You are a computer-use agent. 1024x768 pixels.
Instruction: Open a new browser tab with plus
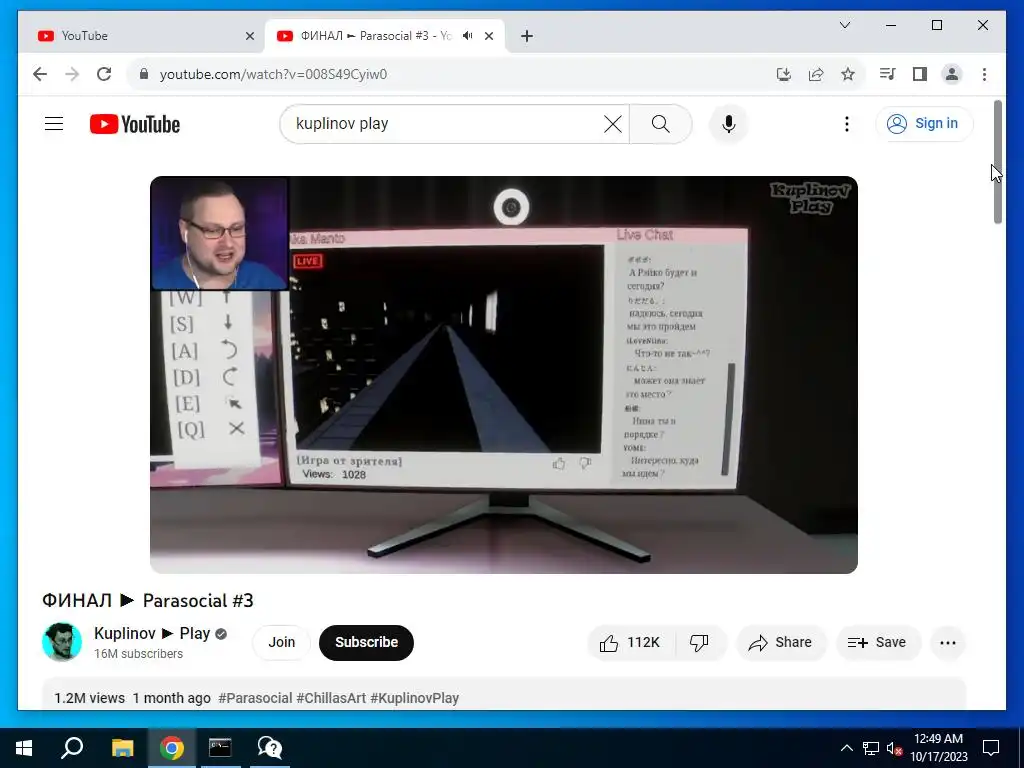point(527,36)
